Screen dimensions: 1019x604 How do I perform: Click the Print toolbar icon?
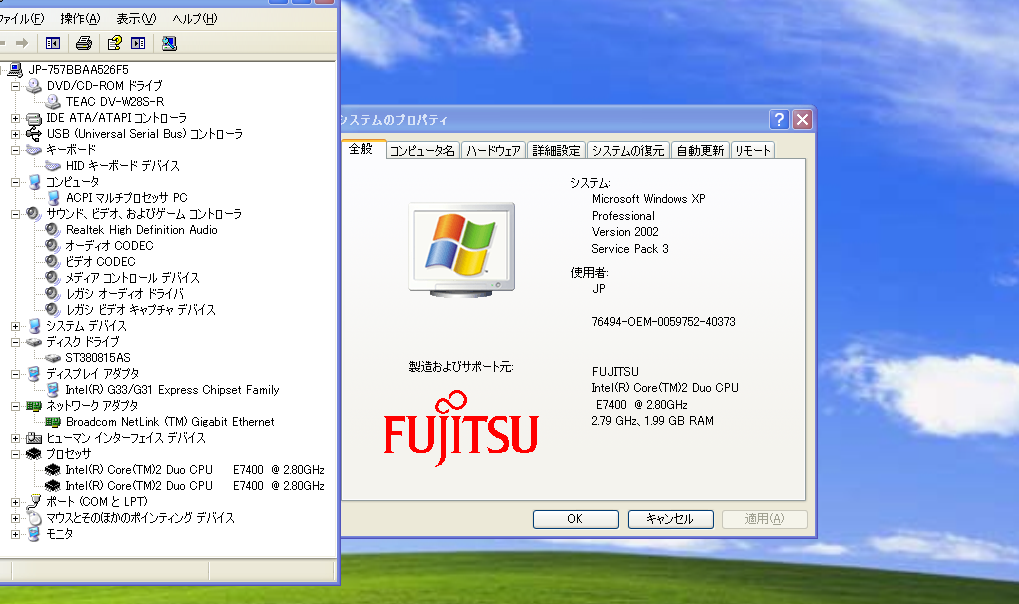[84, 43]
